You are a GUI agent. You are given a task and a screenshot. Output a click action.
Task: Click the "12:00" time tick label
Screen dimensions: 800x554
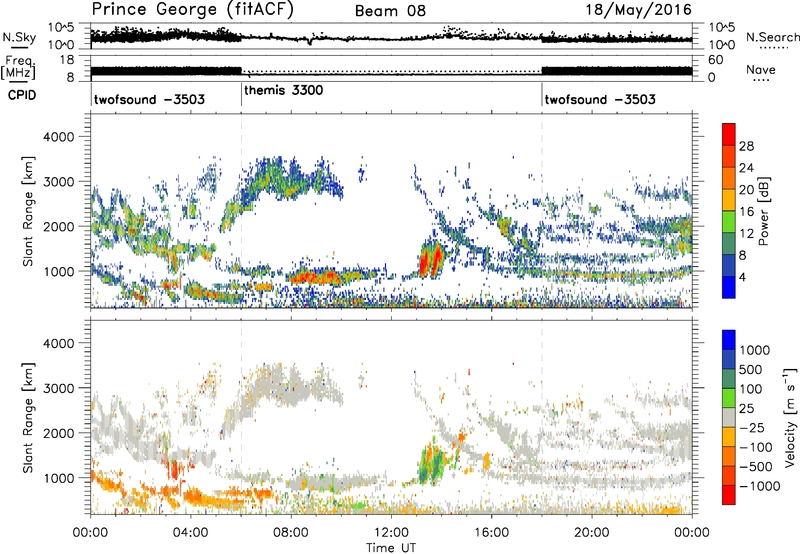pos(391,533)
